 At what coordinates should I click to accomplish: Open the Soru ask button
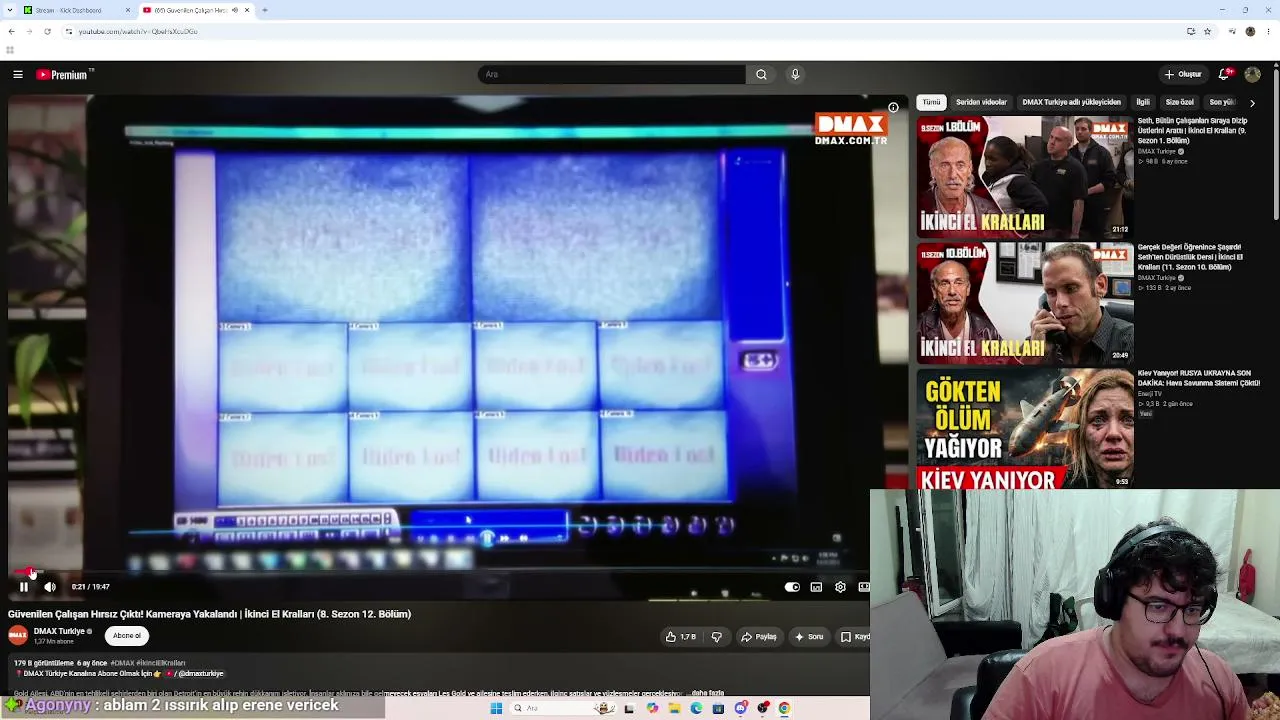click(x=809, y=637)
